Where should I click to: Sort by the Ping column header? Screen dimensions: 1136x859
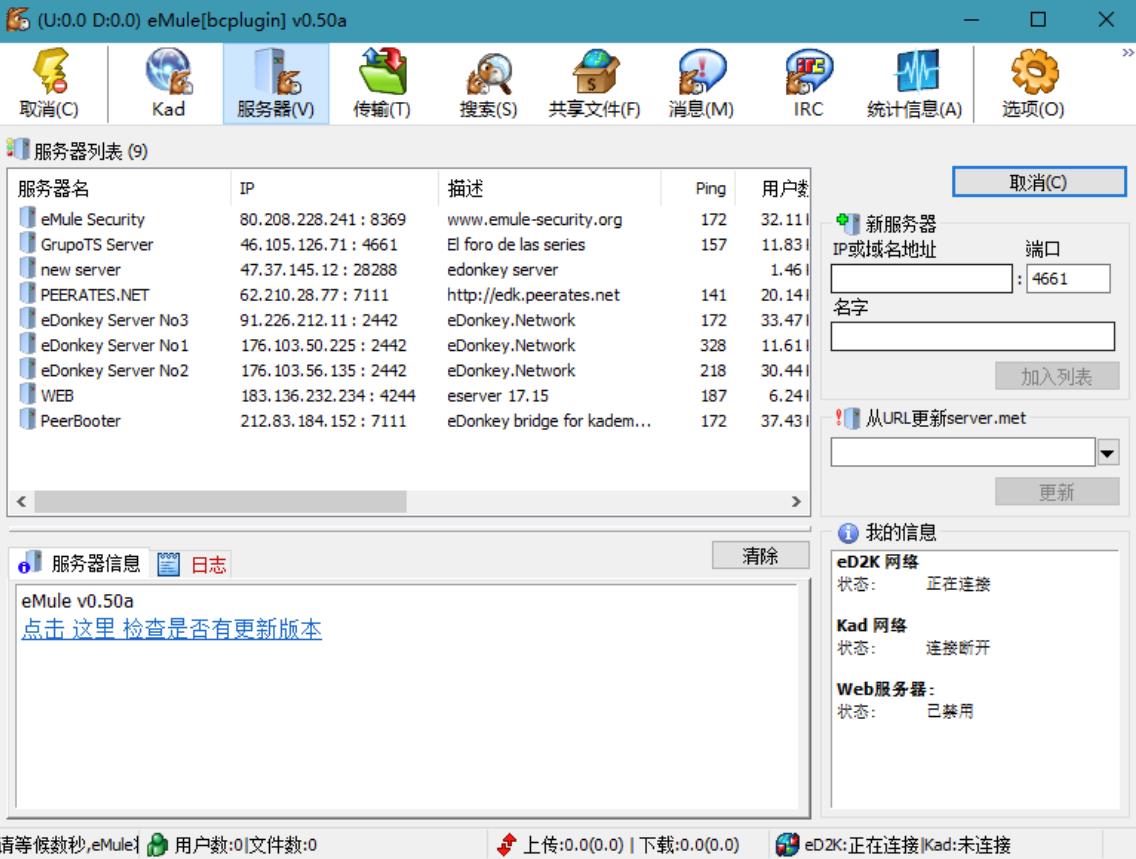698,189
